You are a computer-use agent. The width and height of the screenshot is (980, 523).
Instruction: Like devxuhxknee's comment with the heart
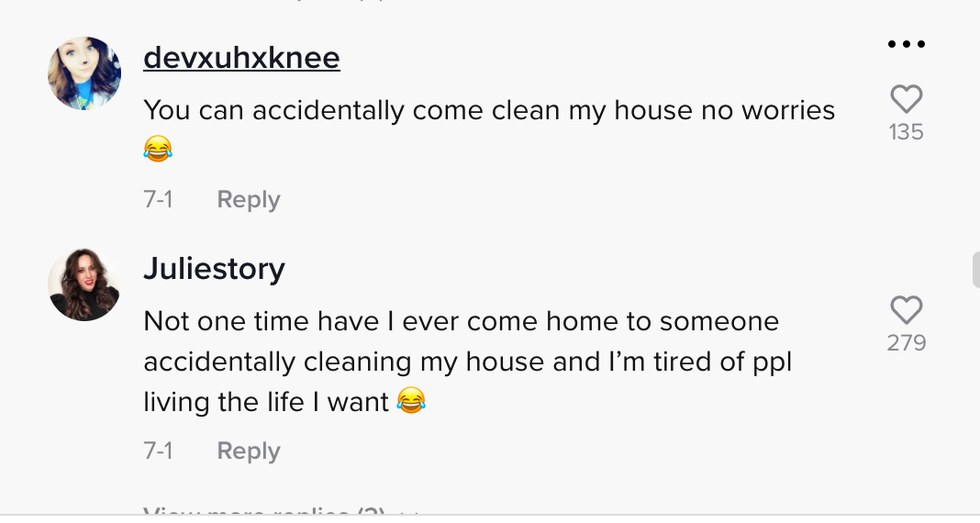(x=906, y=99)
